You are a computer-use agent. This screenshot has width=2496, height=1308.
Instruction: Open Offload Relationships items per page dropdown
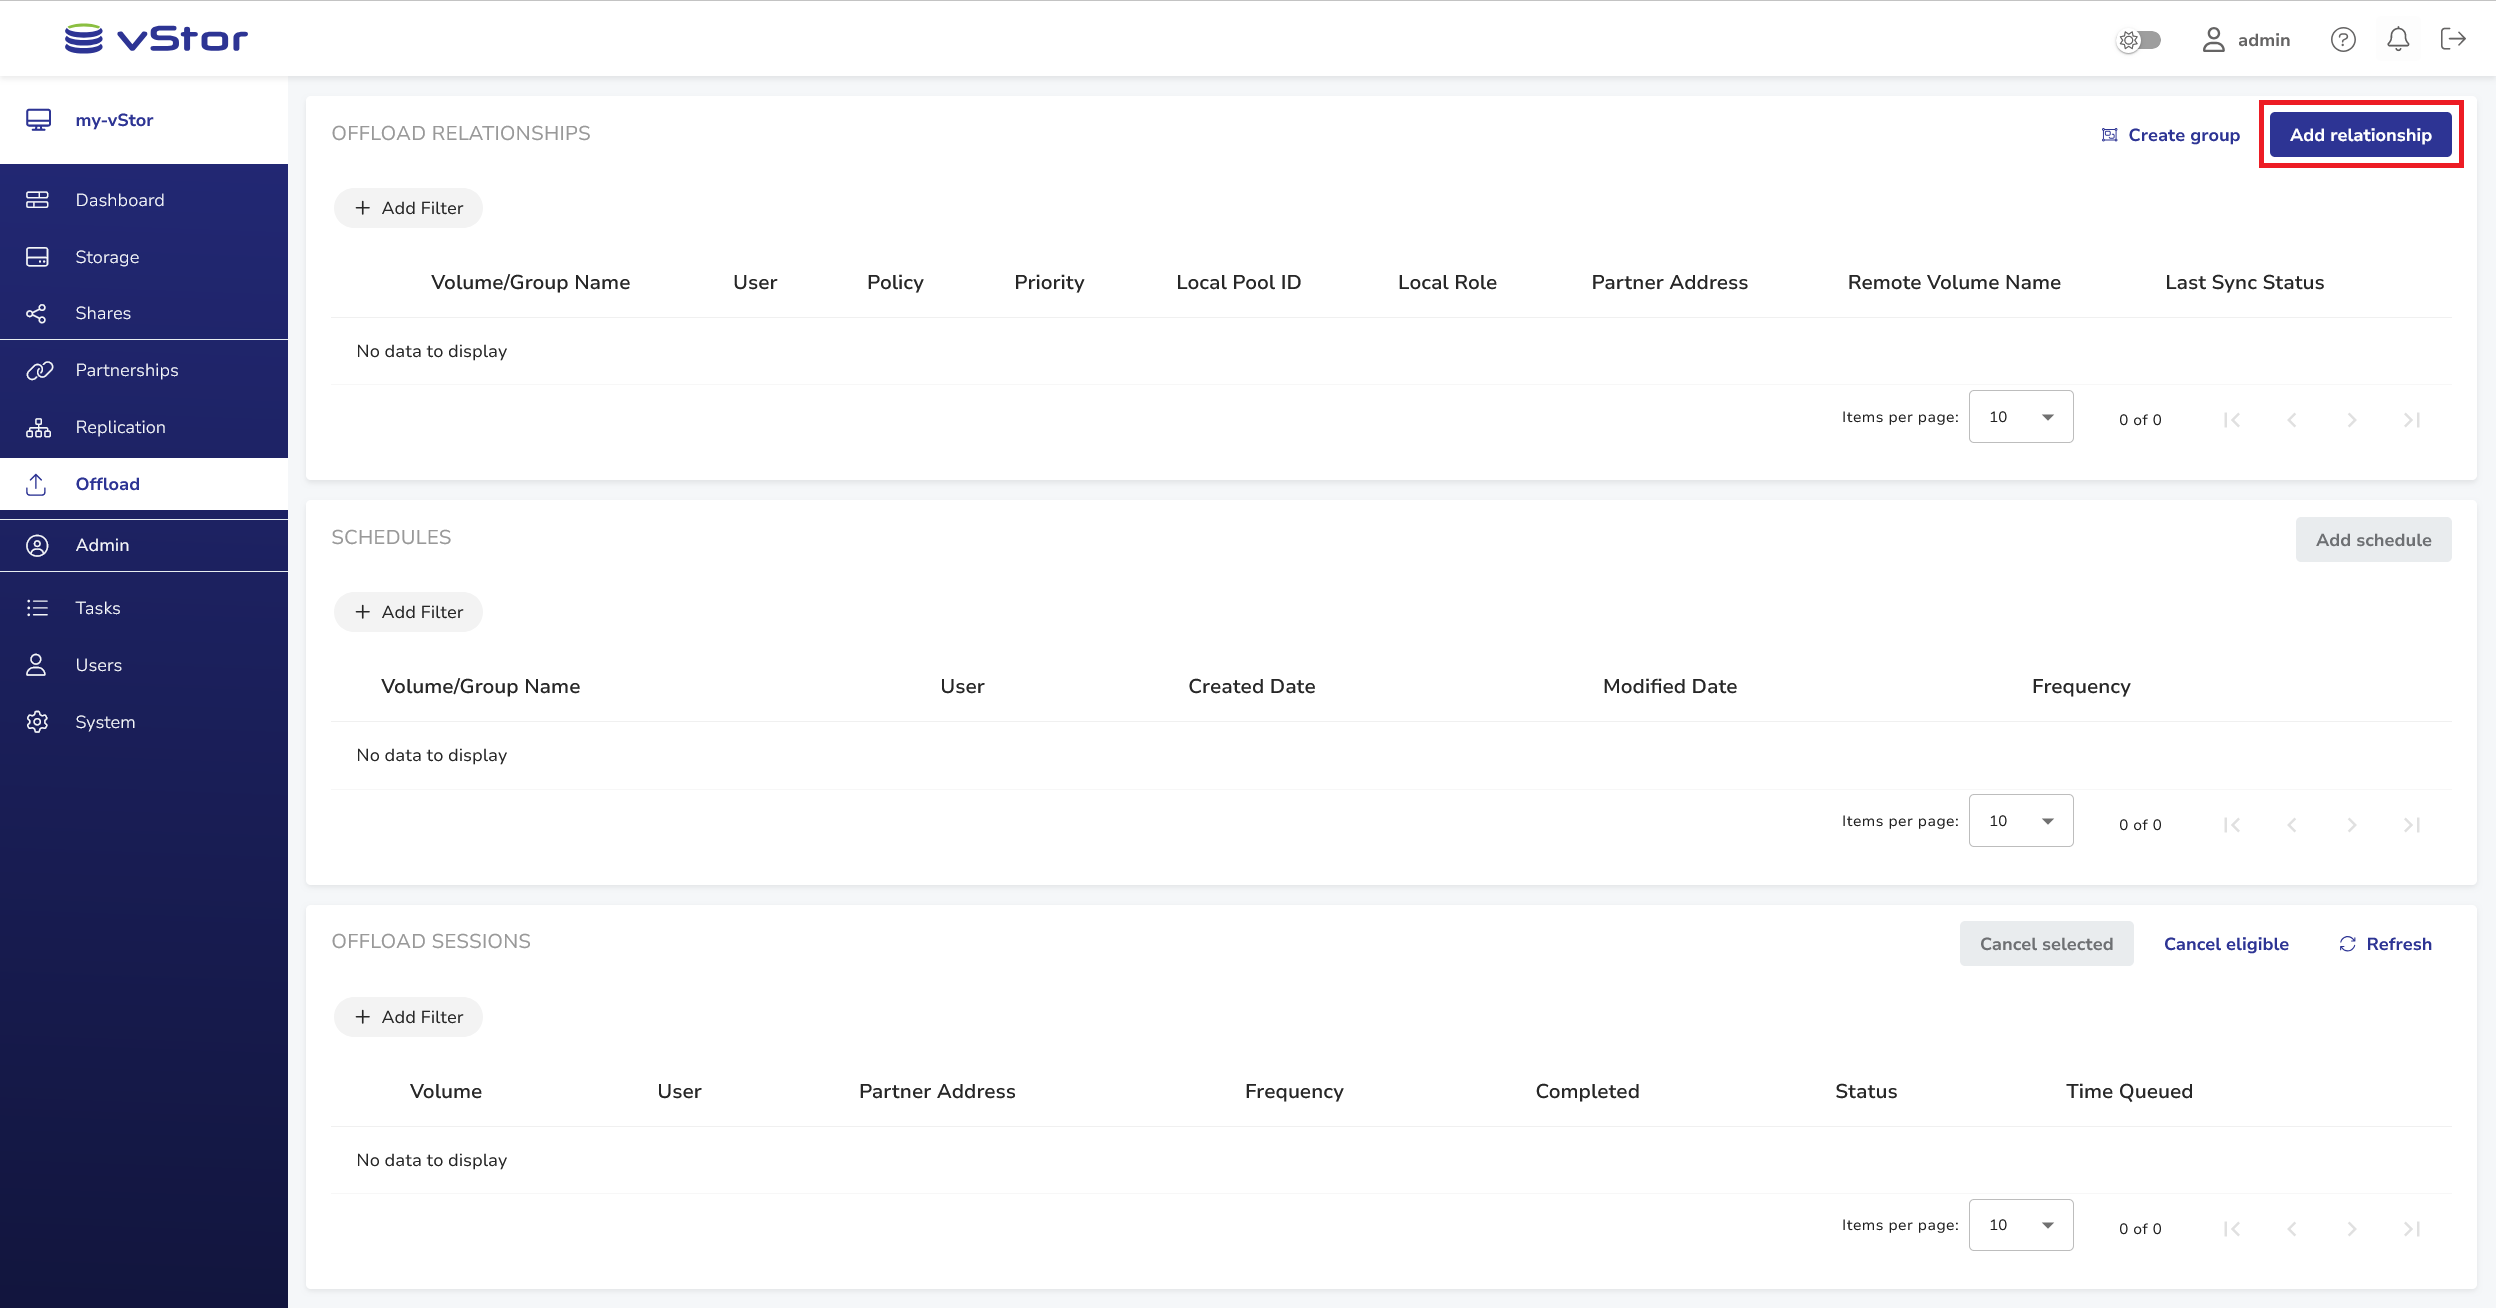tap(2021, 417)
